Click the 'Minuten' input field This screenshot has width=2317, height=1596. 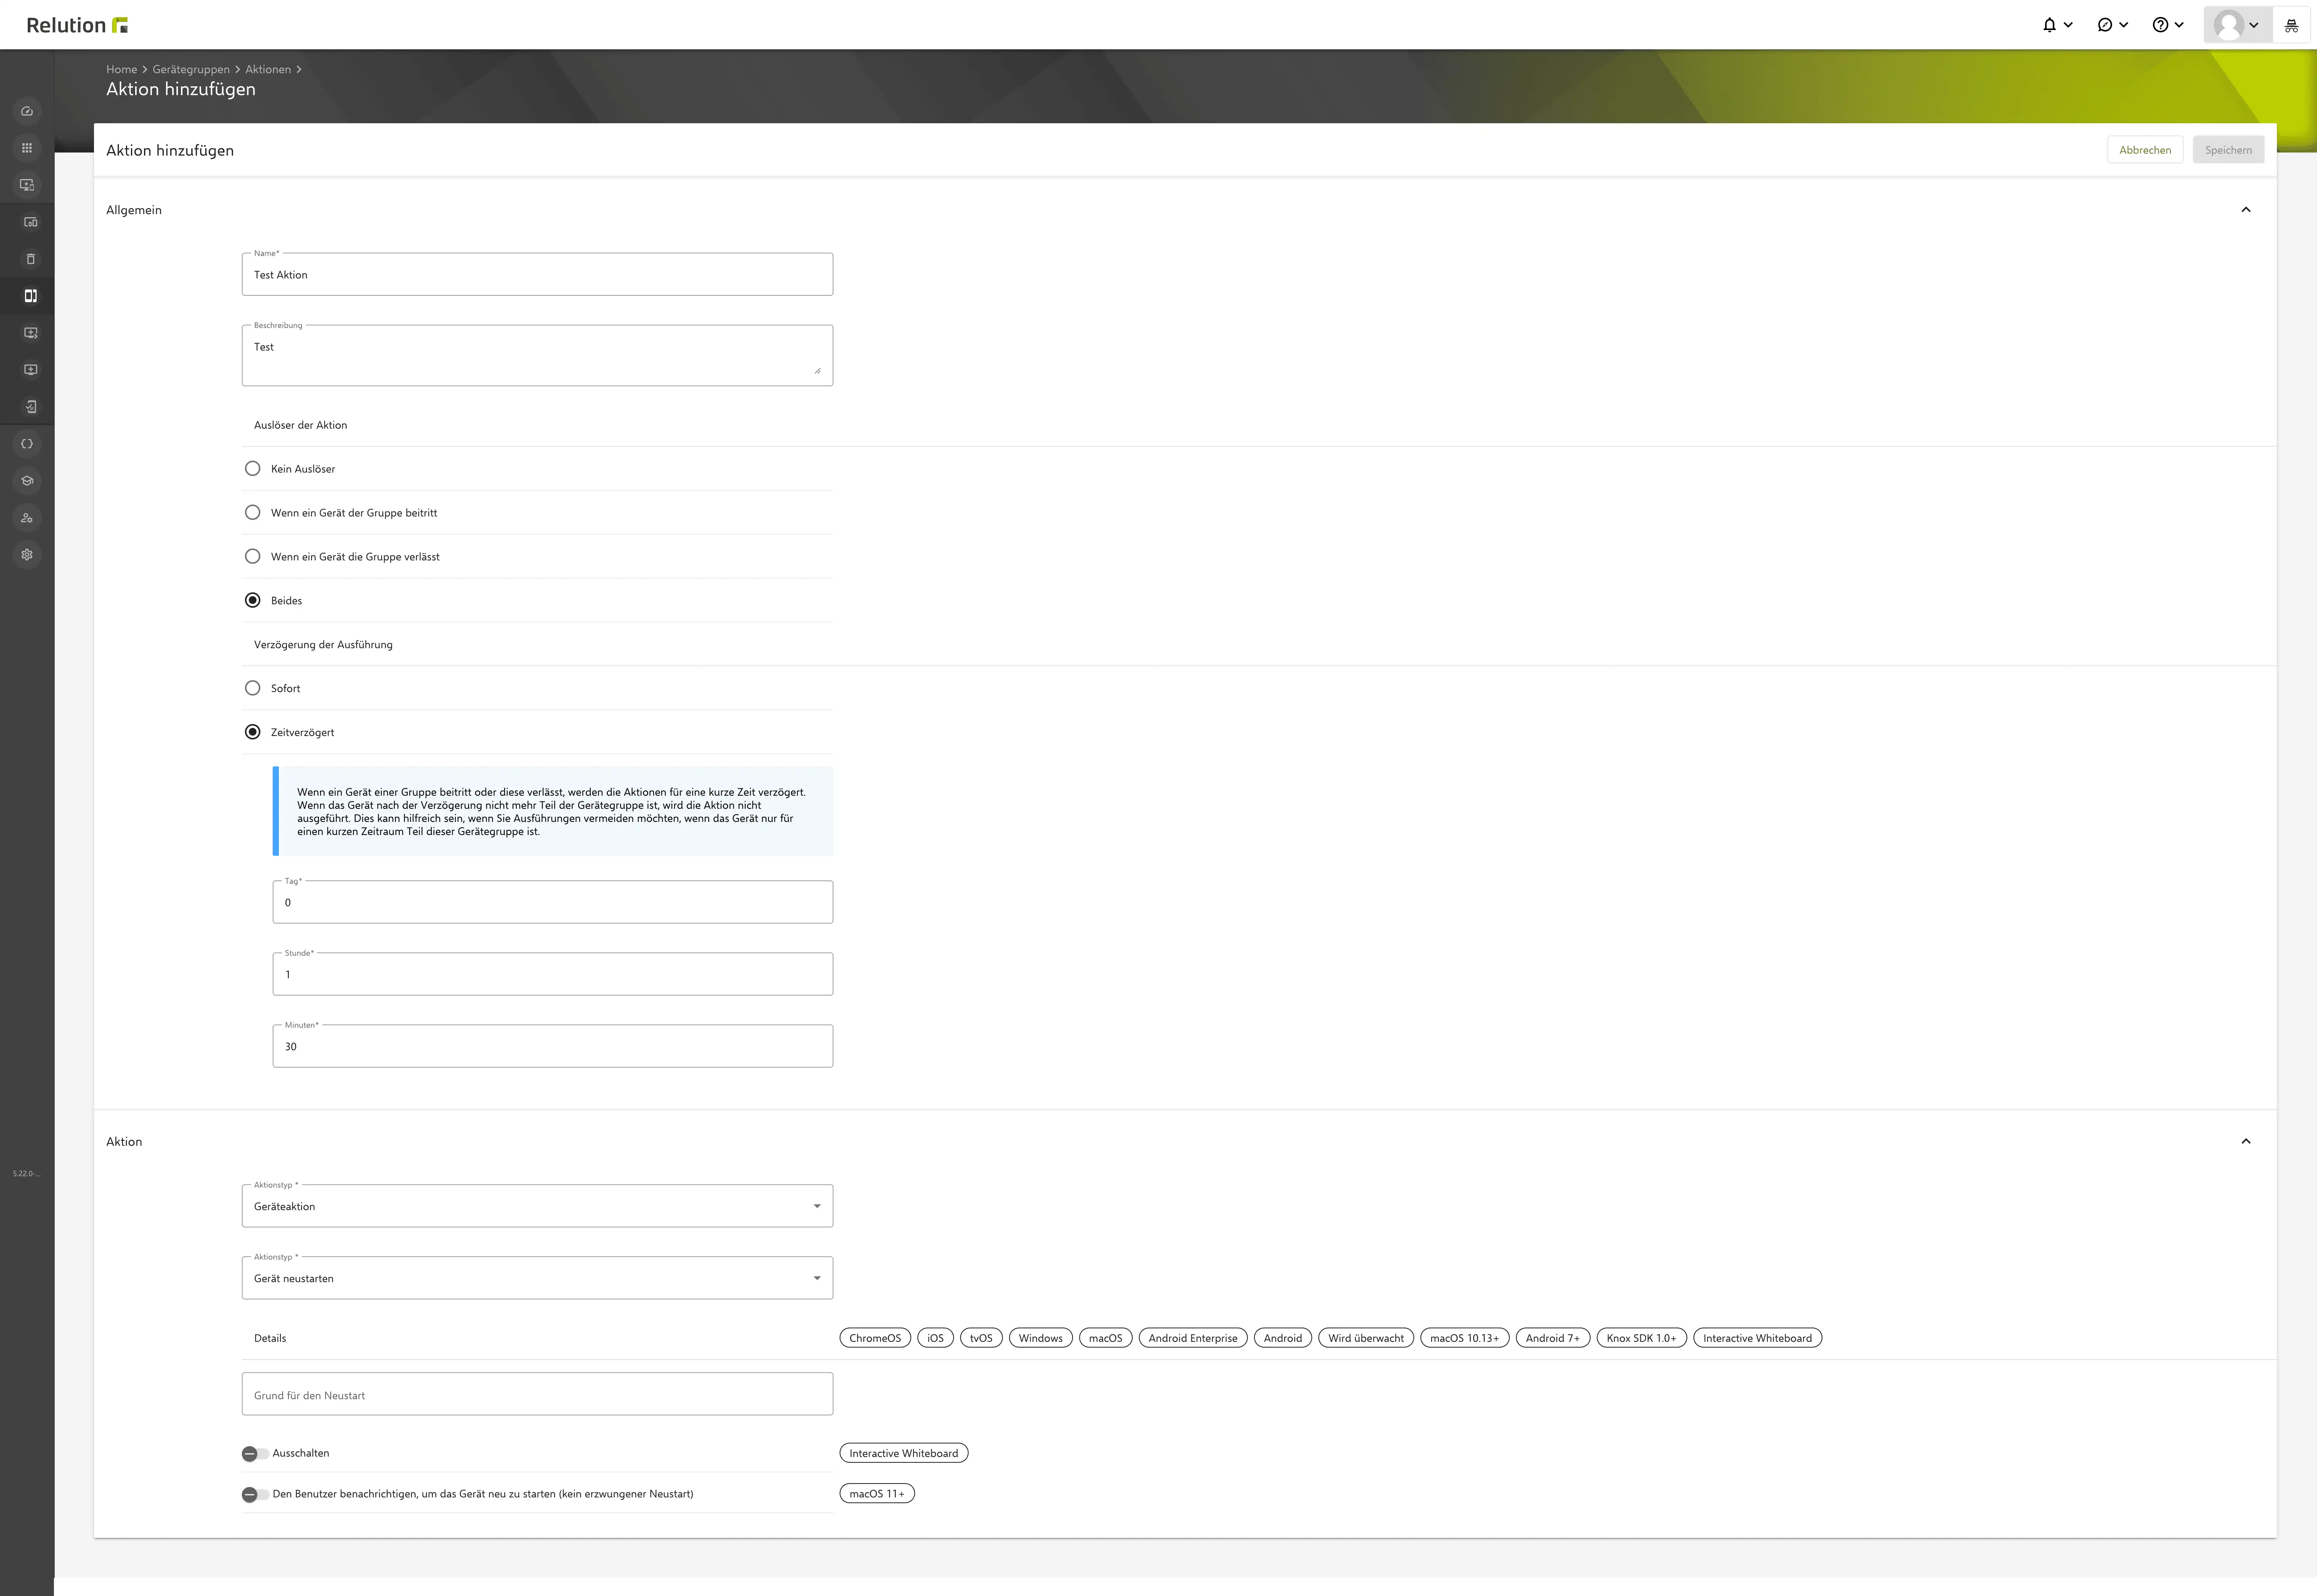click(x=552, y=1046)
